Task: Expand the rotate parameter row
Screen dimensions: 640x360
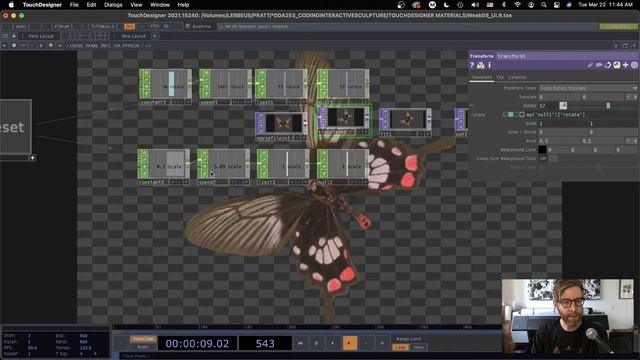Action: point(473,106)
